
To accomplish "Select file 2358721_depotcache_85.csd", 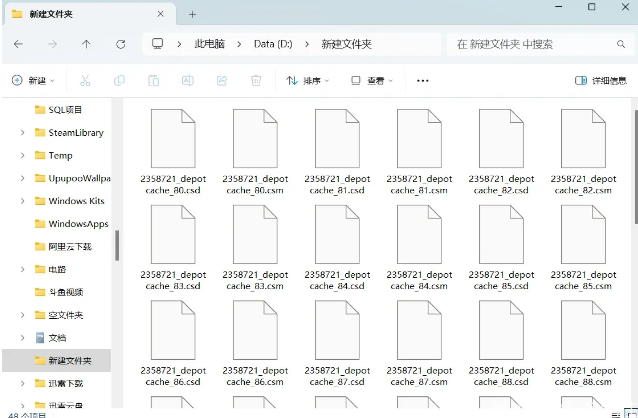I will 501,247.
